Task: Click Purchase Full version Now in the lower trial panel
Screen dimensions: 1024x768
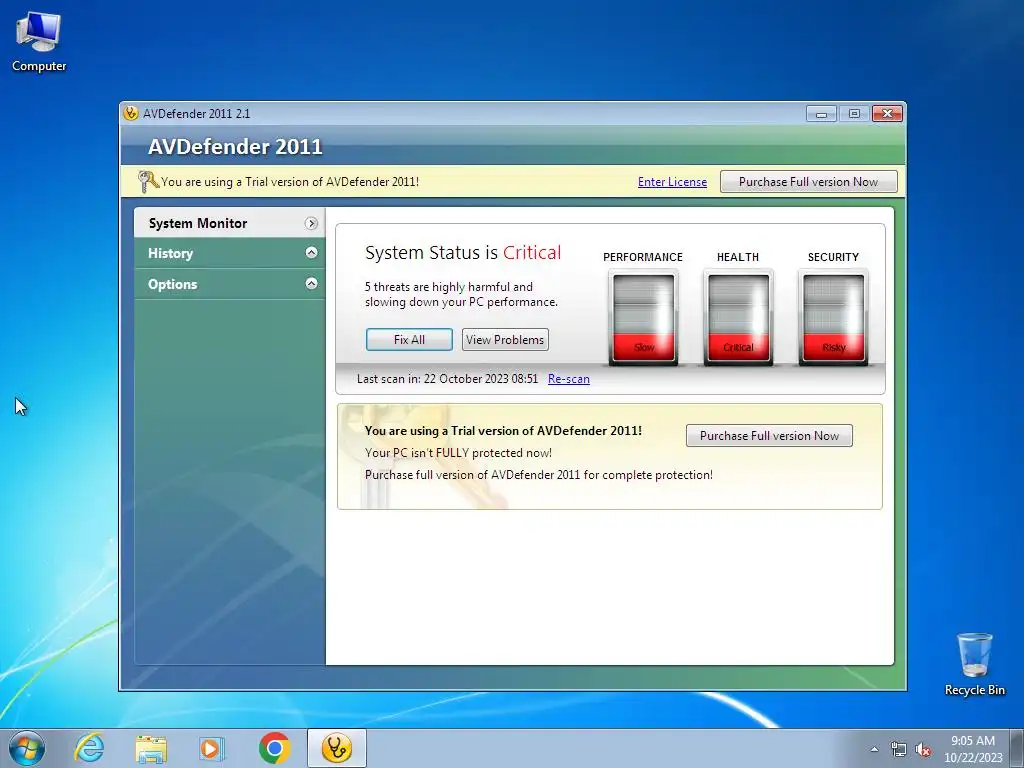Action: coord(769,436)
